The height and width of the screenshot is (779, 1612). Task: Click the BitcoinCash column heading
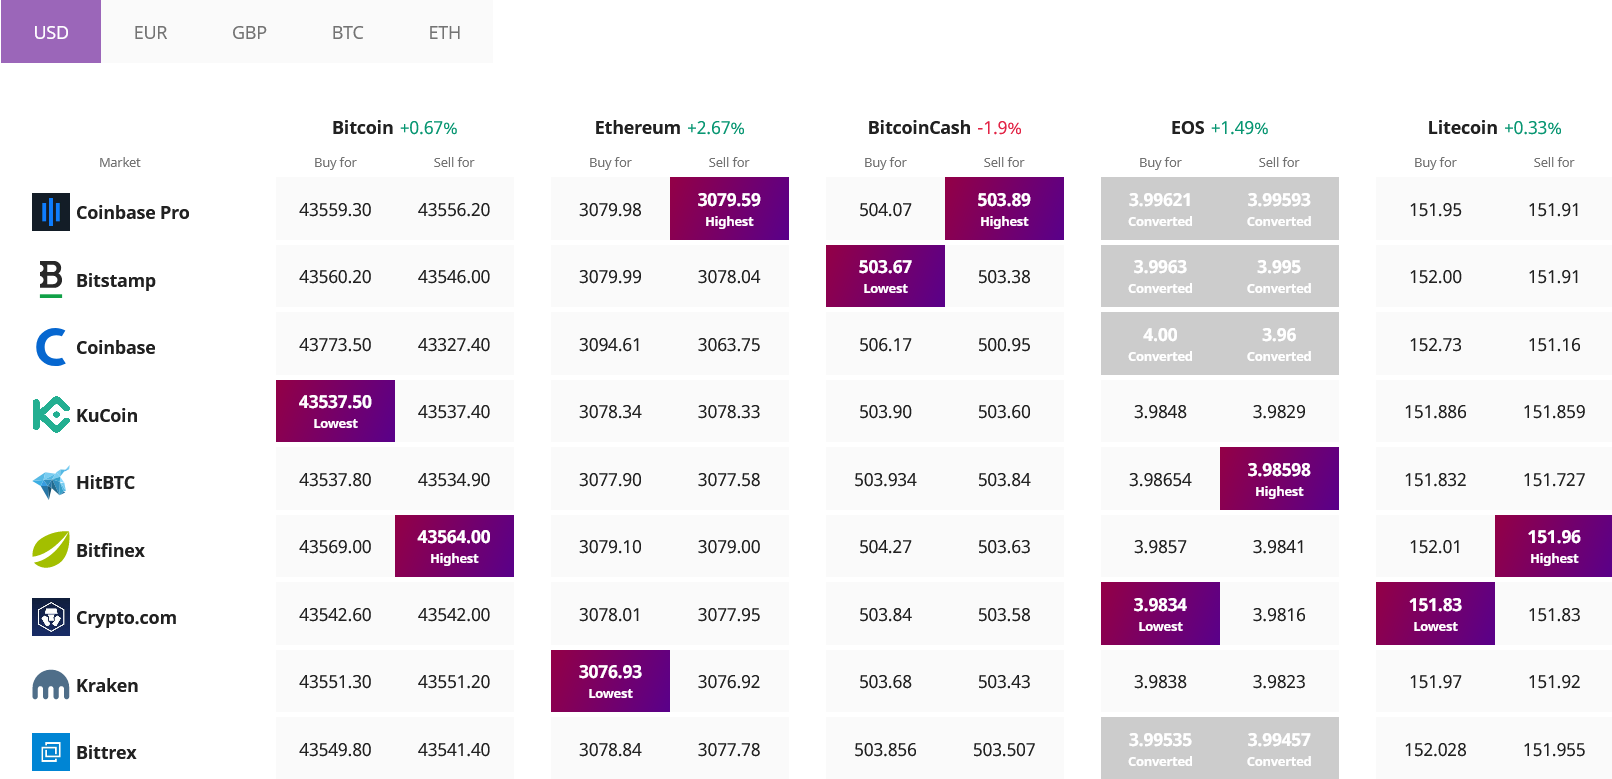[x=919, y=127]
